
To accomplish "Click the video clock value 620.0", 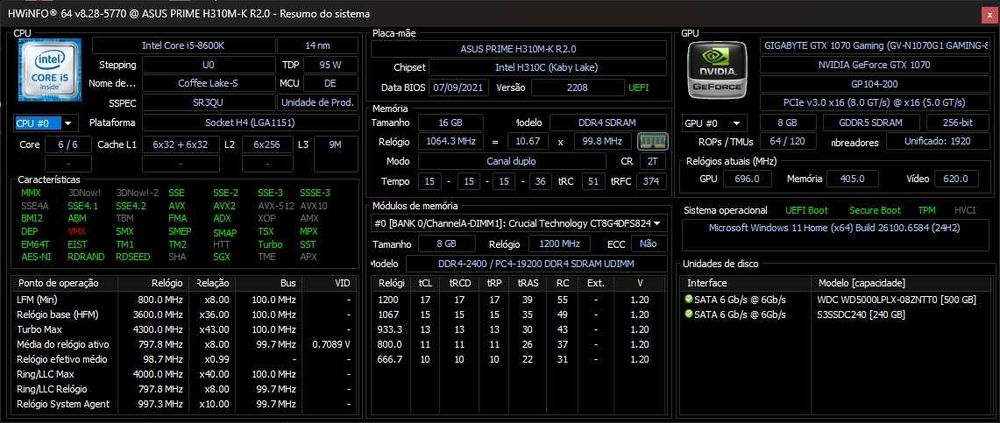I will pos(956,179).
